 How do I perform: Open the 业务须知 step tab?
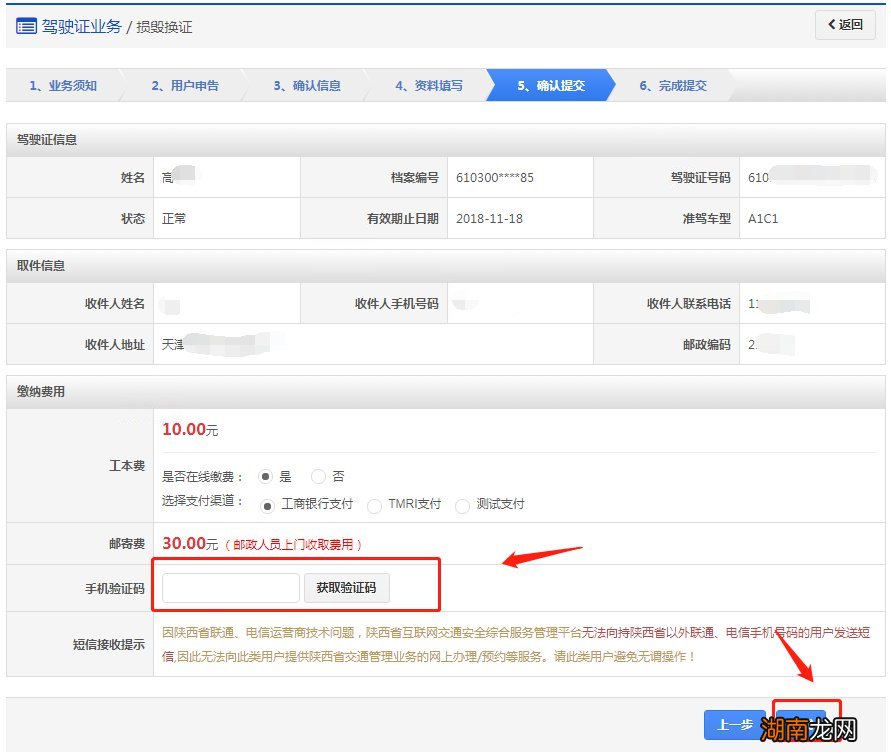pyautogui.click(x=62, y=85)
